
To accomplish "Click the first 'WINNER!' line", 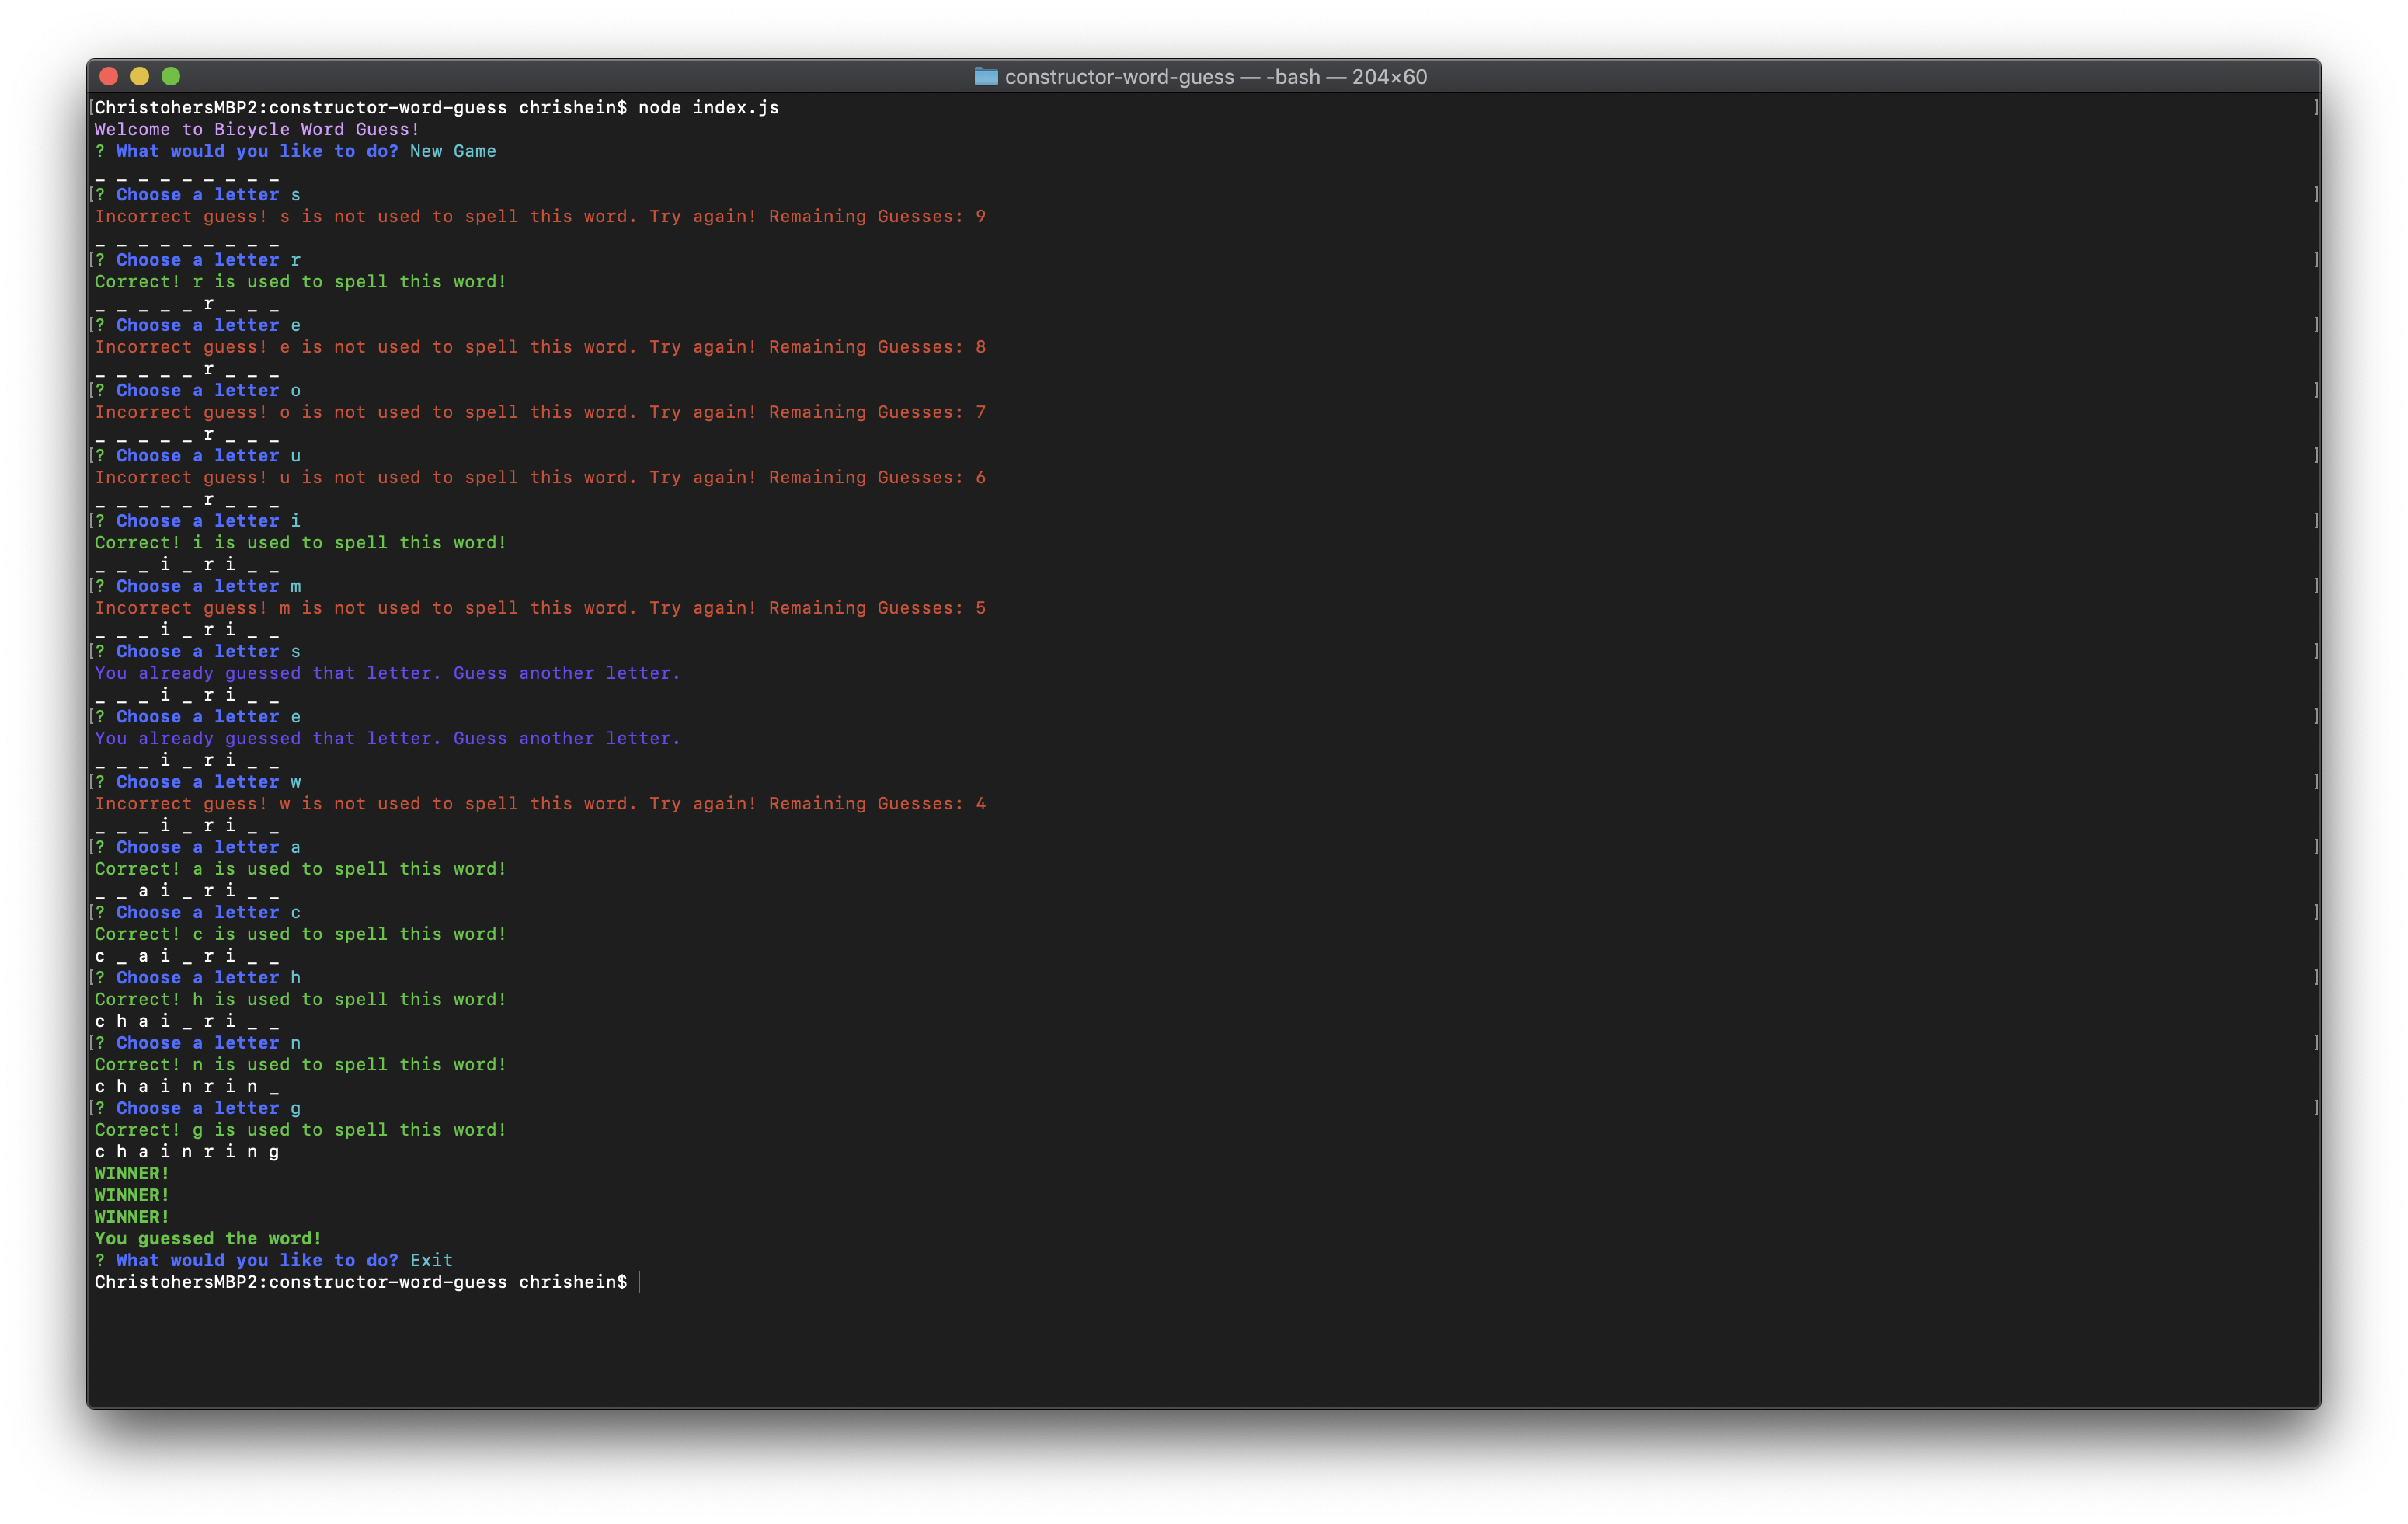I will (132, 1173).
